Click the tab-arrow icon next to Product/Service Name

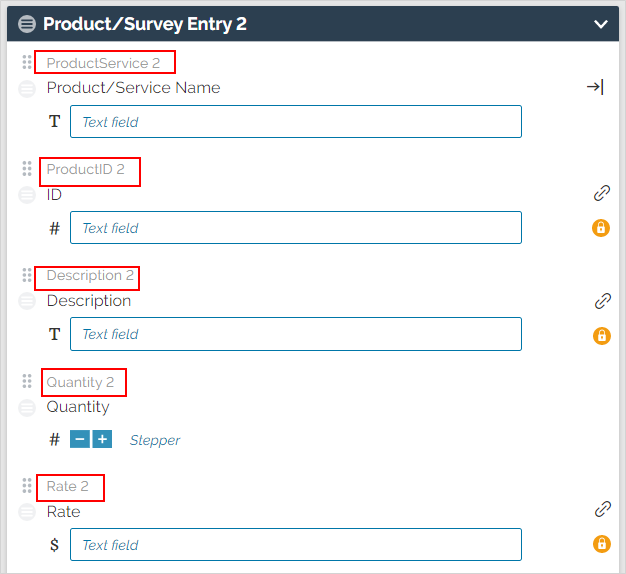tap(595, 87)
